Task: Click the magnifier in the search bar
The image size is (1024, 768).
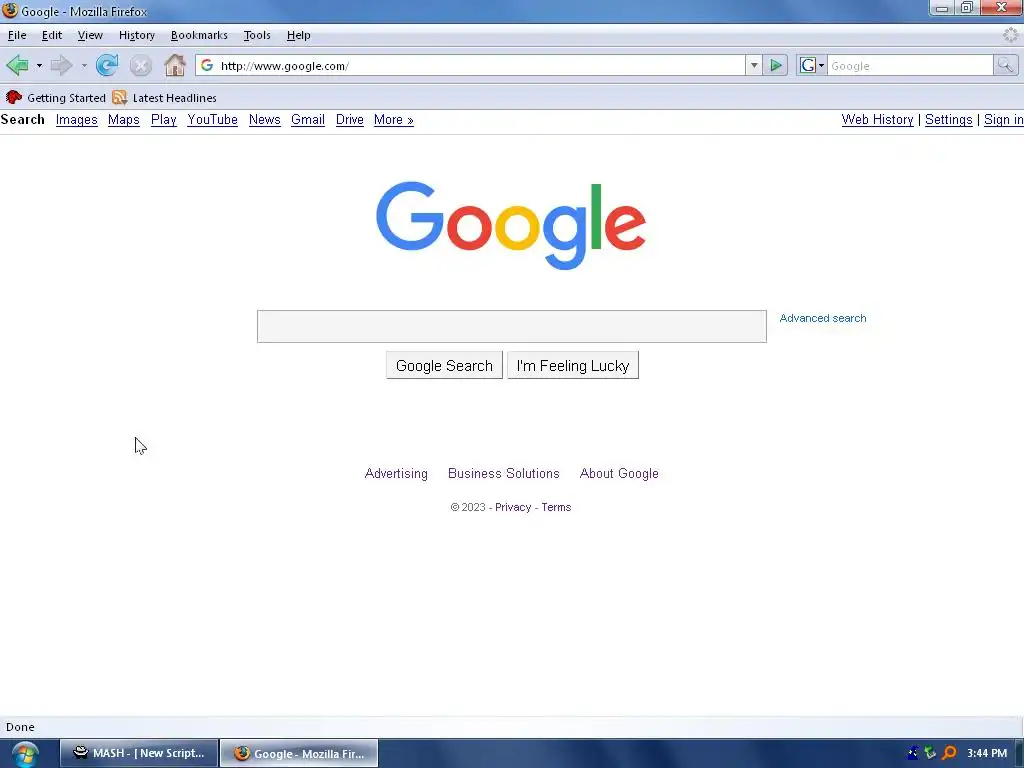Action: [1005, 65]
